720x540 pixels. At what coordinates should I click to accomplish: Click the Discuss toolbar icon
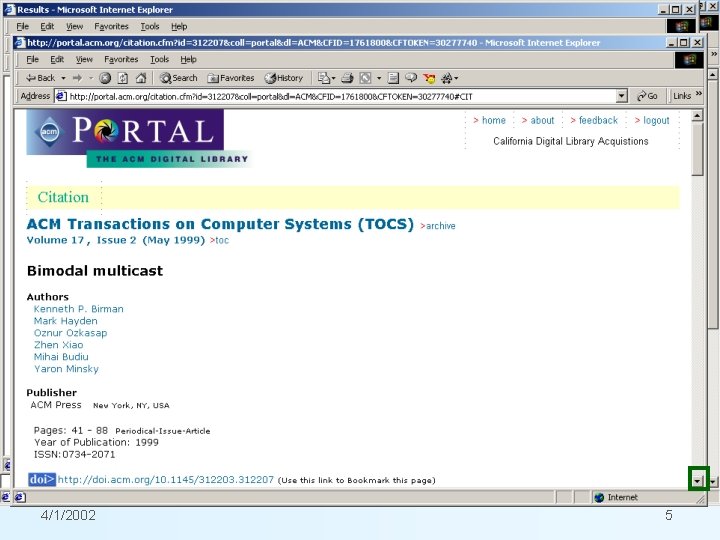point(393,78)
